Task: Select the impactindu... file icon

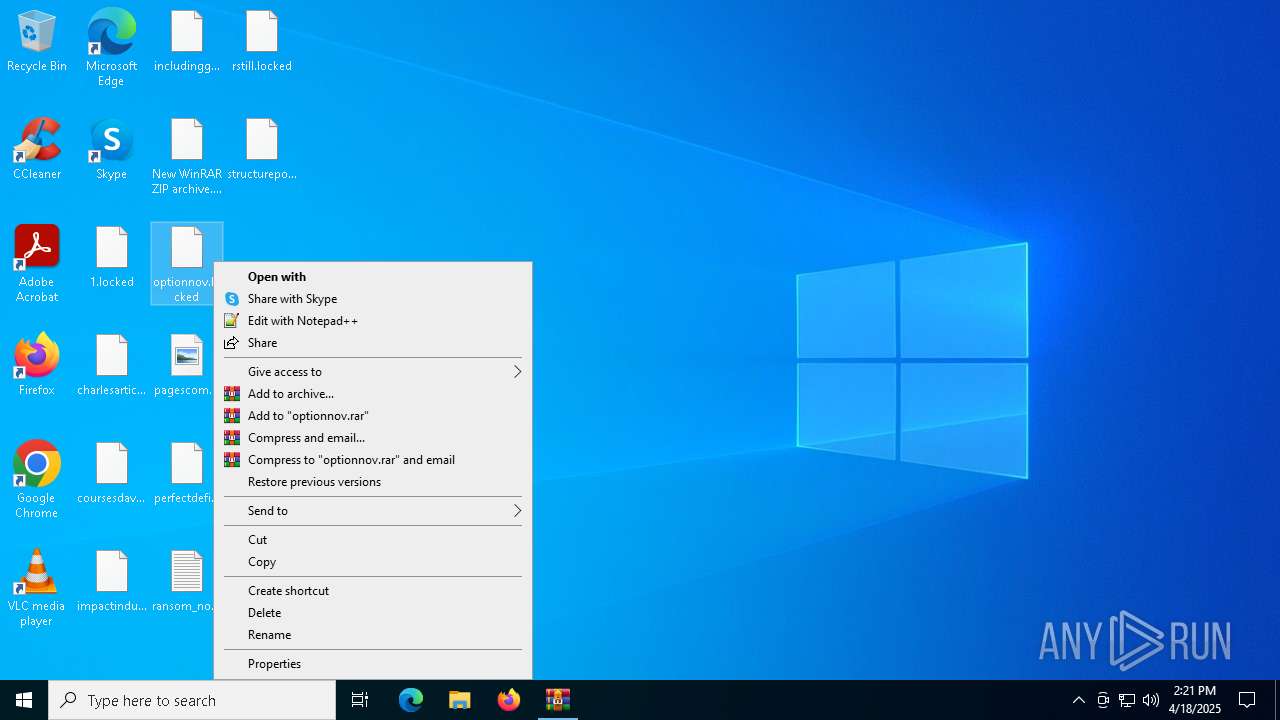Action: tap(111, 581)
